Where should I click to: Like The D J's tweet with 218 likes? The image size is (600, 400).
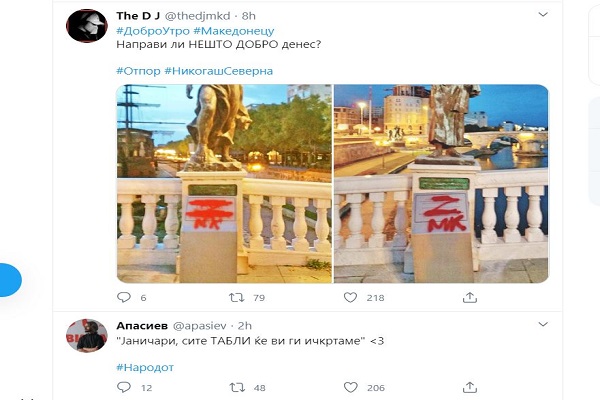pyautogui.click(x=350, y=297)
